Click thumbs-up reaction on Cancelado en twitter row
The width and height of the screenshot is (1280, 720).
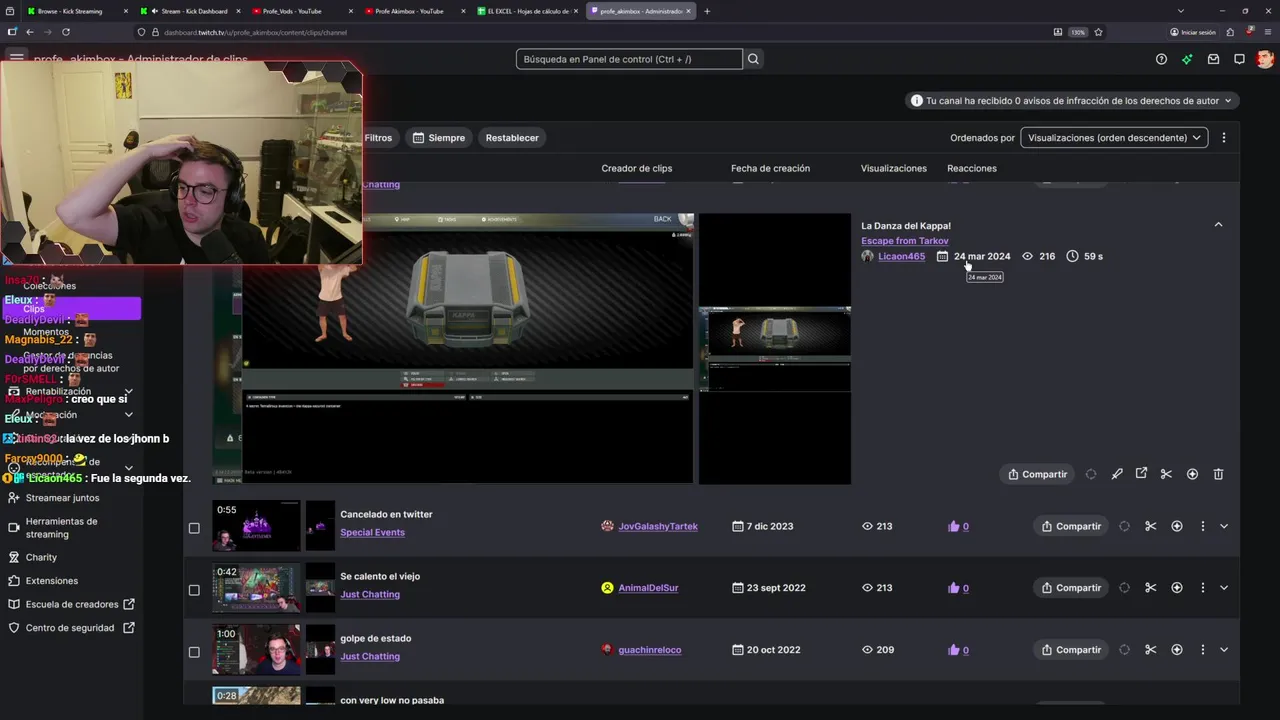click(x=953, y=526)
